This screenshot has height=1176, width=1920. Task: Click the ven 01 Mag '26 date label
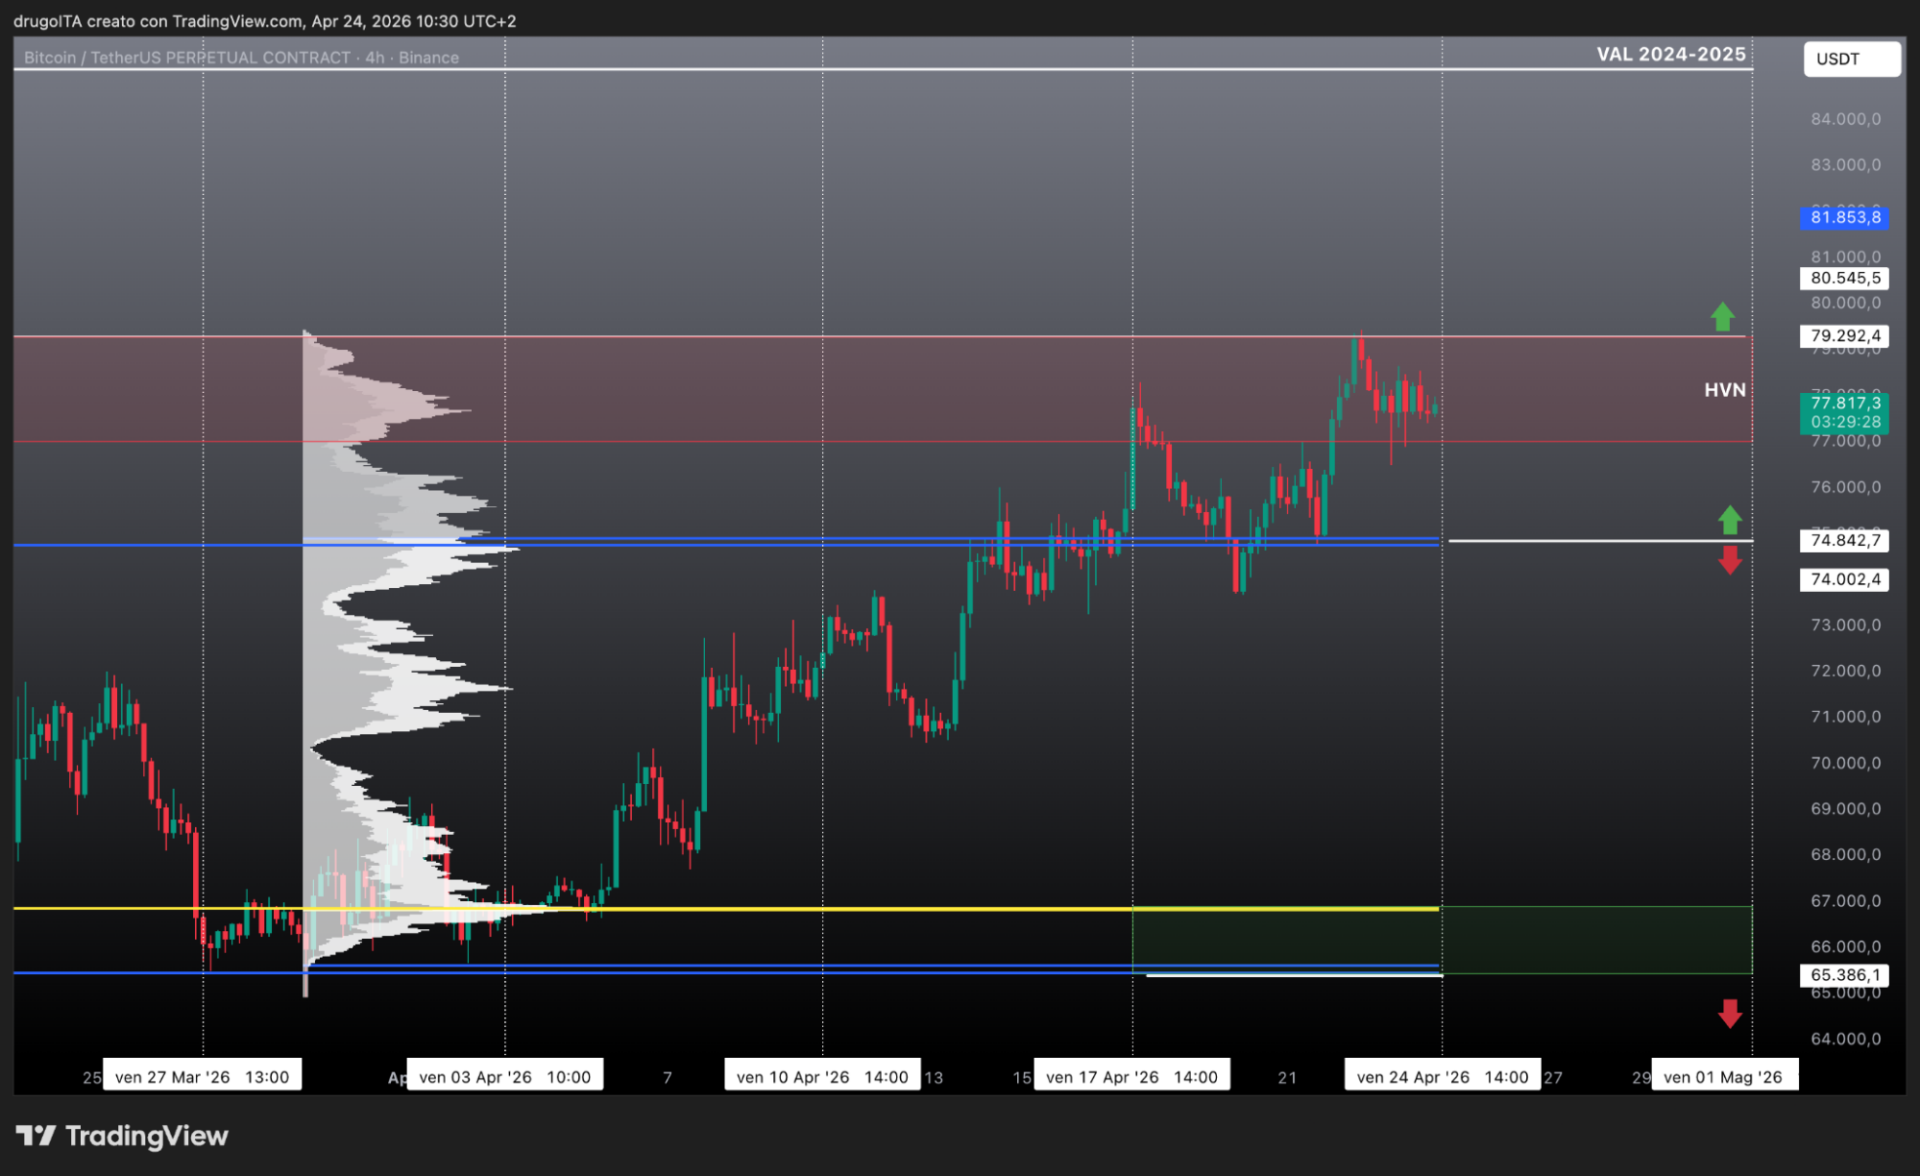[x=1724, y=1077]
